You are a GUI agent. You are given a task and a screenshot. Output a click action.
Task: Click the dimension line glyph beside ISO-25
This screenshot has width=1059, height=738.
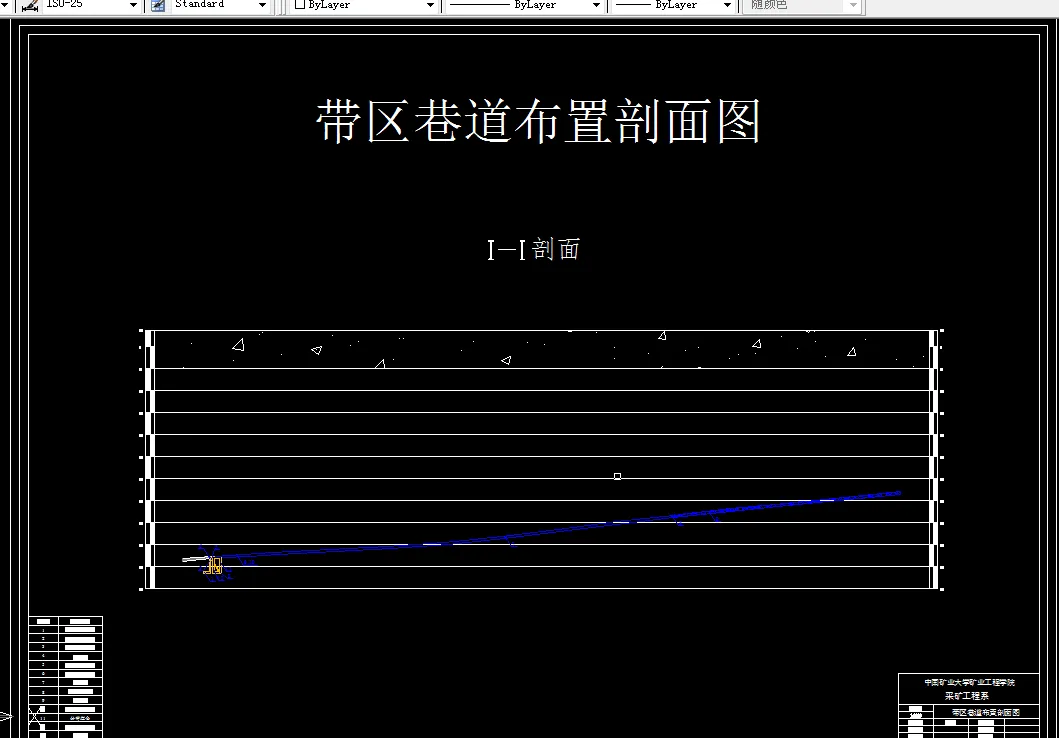tap(30, 5)
